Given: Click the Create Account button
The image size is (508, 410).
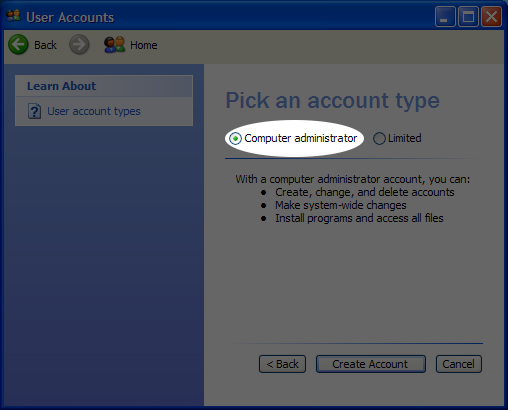Looking at the screenshot, I should 371,364.
